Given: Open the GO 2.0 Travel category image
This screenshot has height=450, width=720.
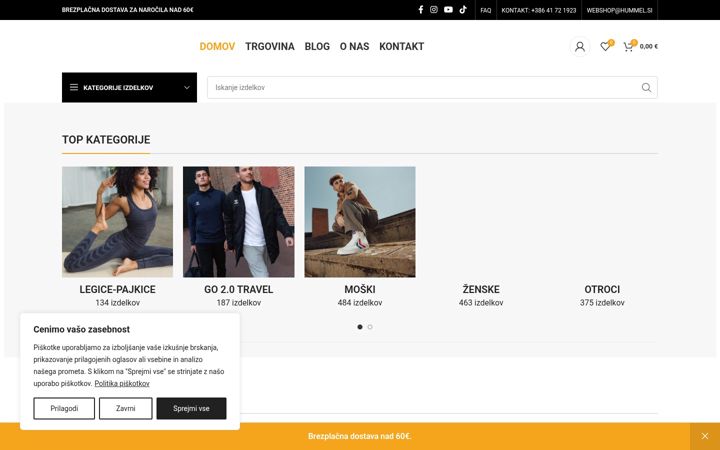Looking at the screenshot, I should (239, 222).
